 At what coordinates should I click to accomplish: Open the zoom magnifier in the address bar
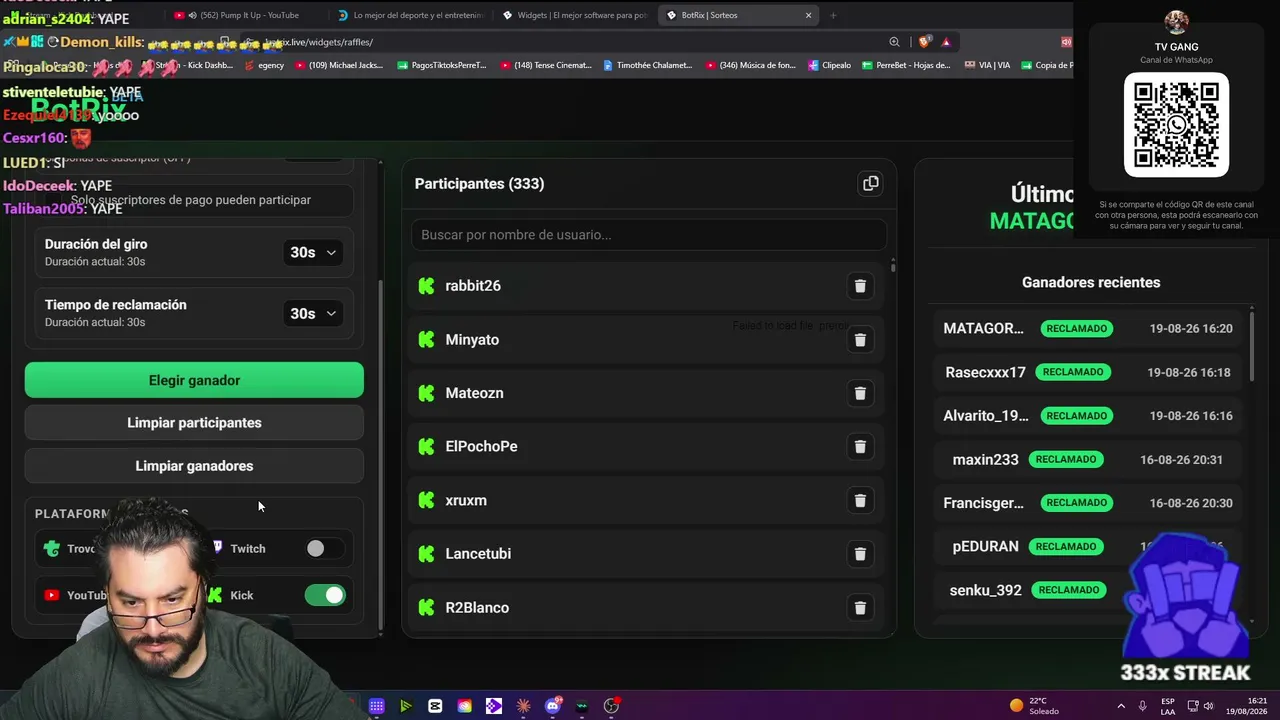[894, 42]
